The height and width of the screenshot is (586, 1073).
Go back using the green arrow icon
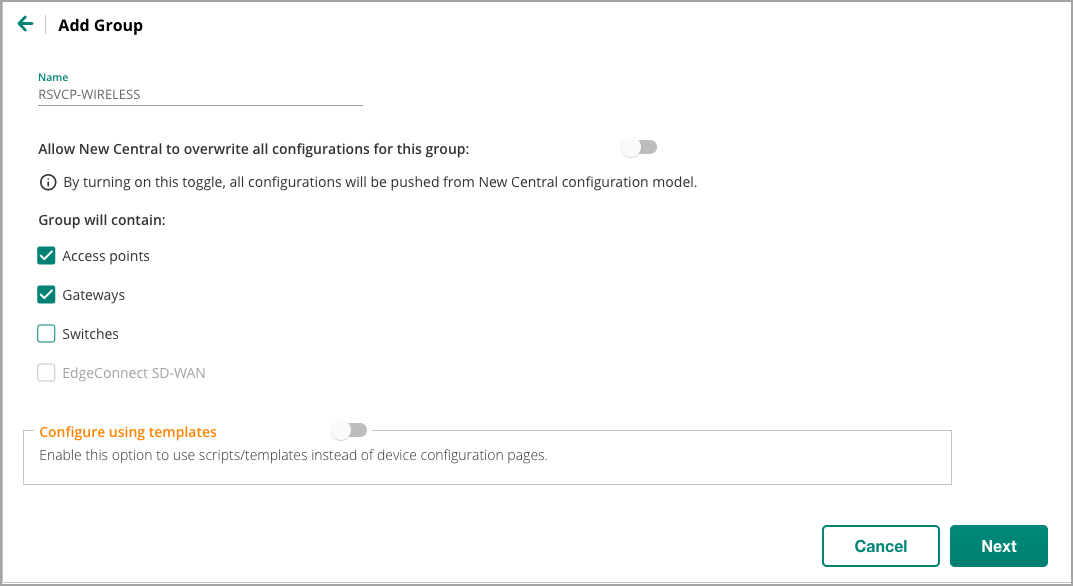[x=25, y=24]
